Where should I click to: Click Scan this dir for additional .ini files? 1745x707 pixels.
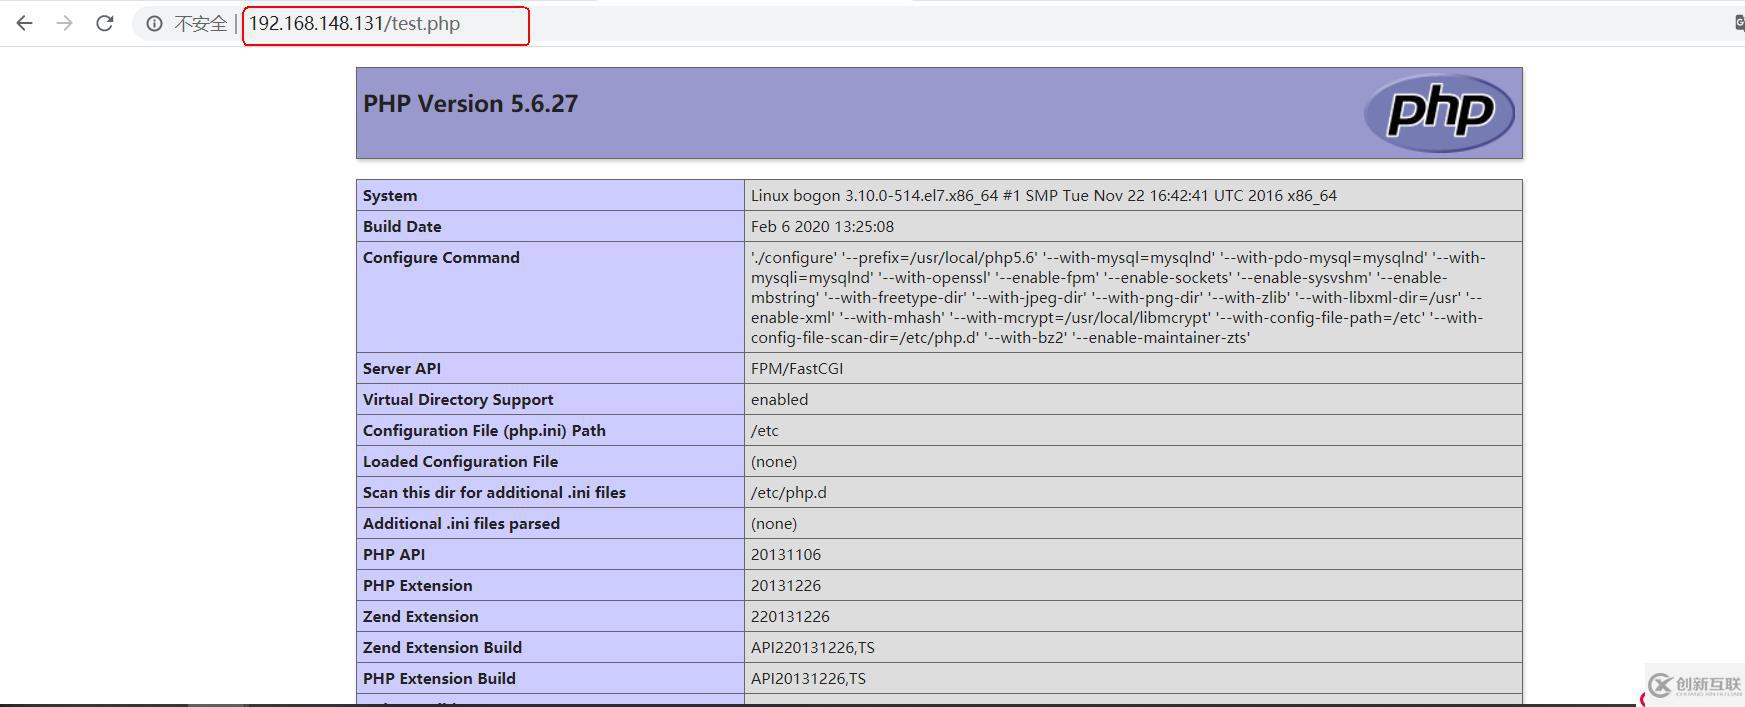coord(494,493)
